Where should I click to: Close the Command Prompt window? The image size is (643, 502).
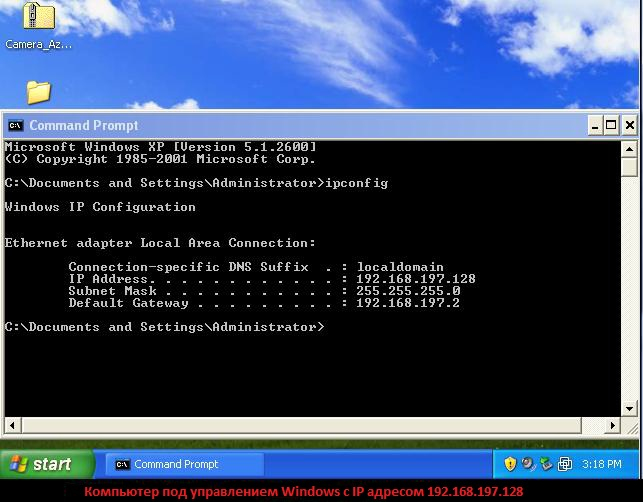tap(629, 125)
